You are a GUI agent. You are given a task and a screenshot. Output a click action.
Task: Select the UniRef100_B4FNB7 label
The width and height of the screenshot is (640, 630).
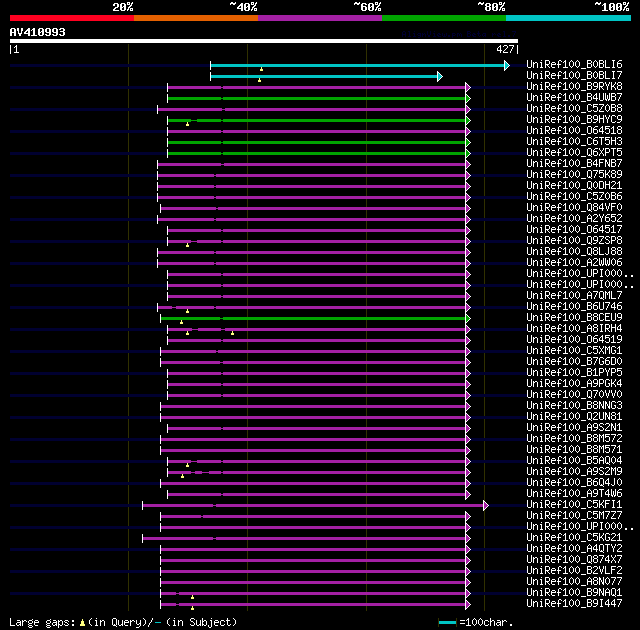click(574, 163)
